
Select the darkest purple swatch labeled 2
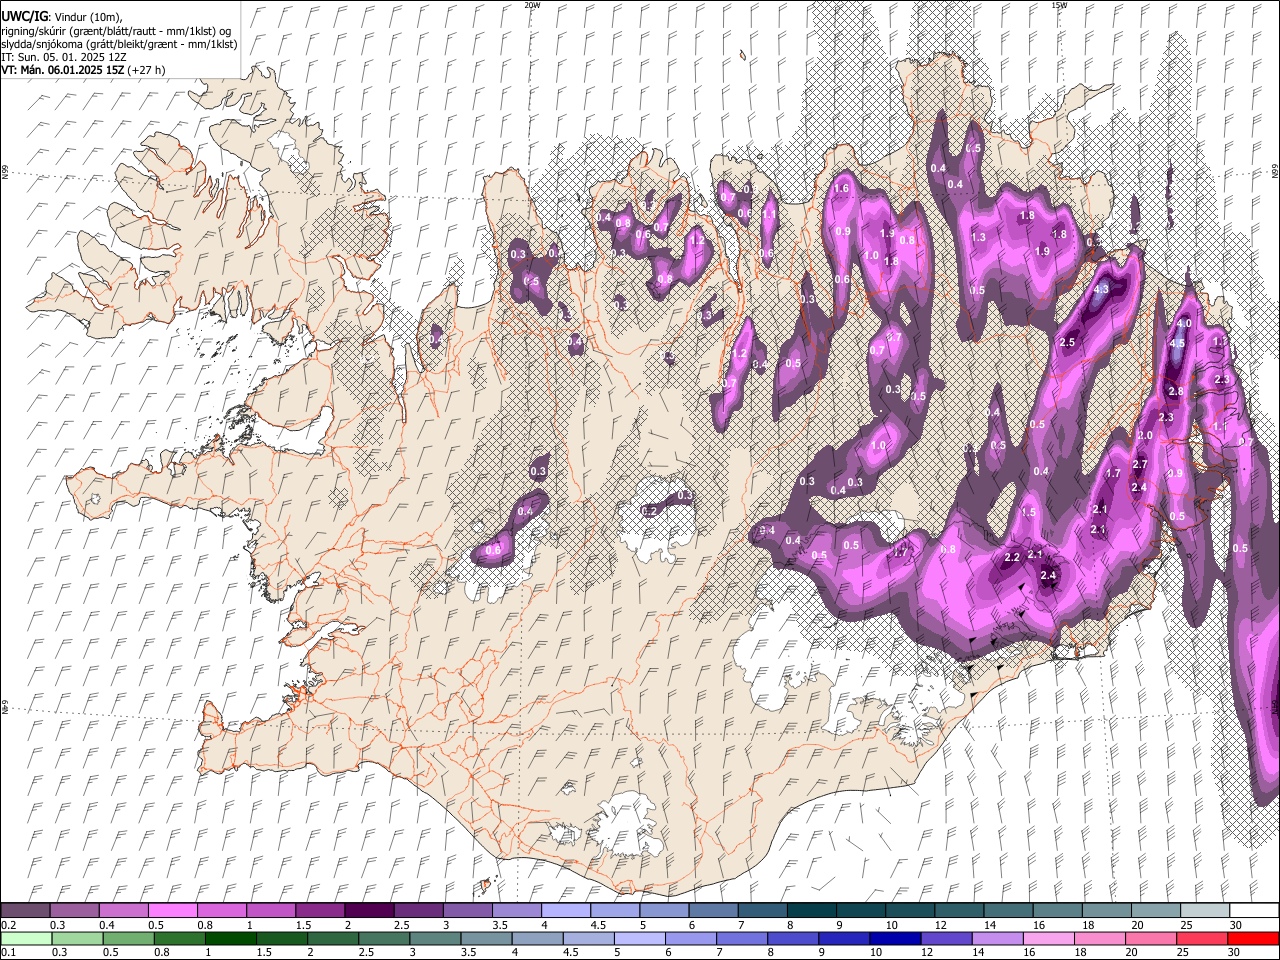pos(368,910)
